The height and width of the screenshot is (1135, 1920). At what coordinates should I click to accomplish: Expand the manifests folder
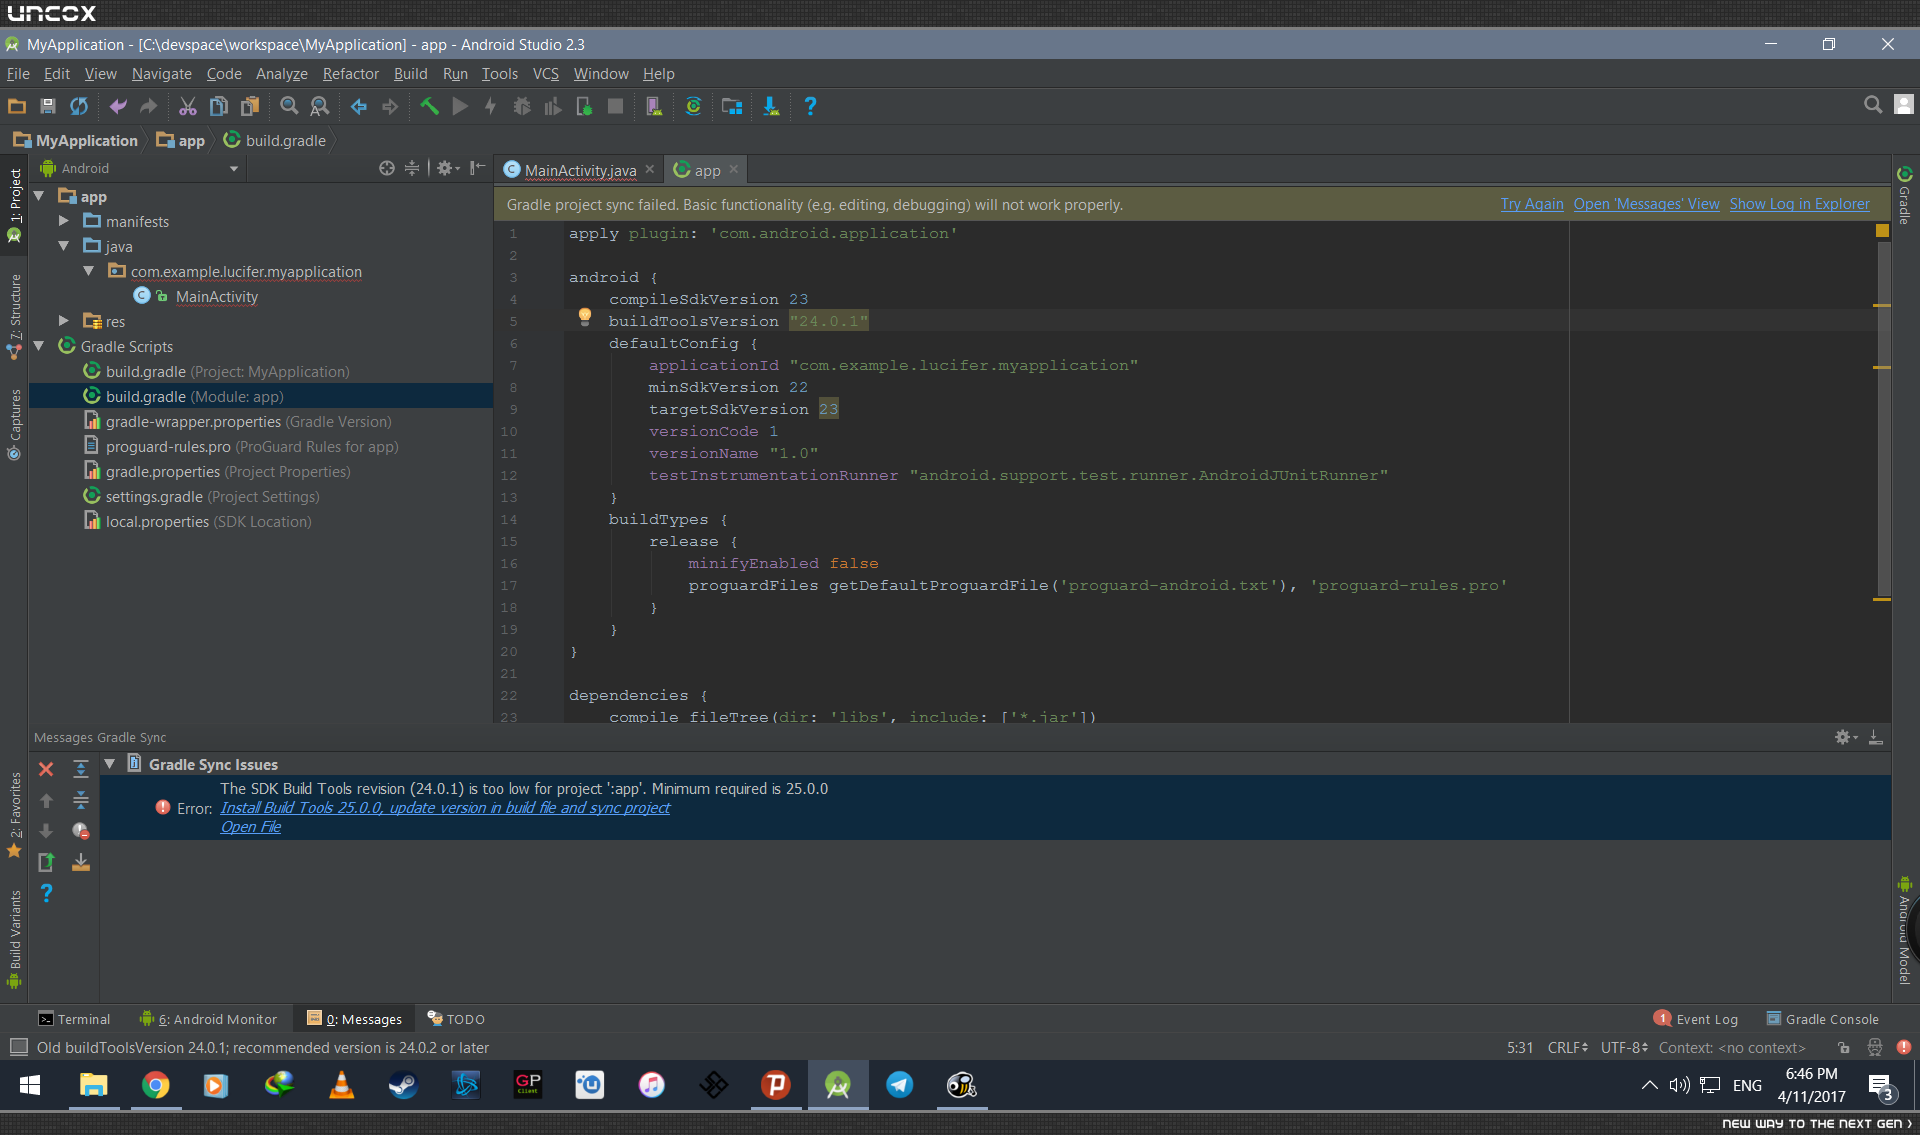tap(64, 221)
